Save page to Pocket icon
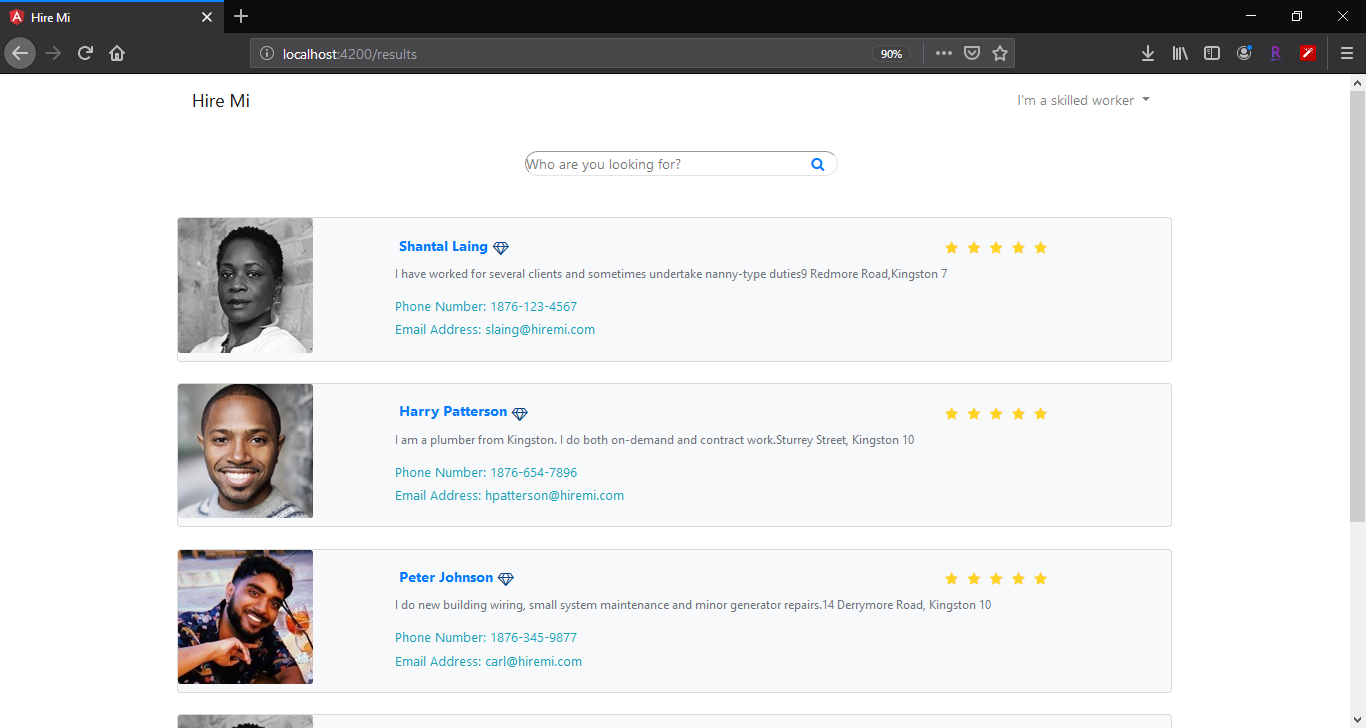The width and height of the screenshot is (1366, 728). click(971, 53)
